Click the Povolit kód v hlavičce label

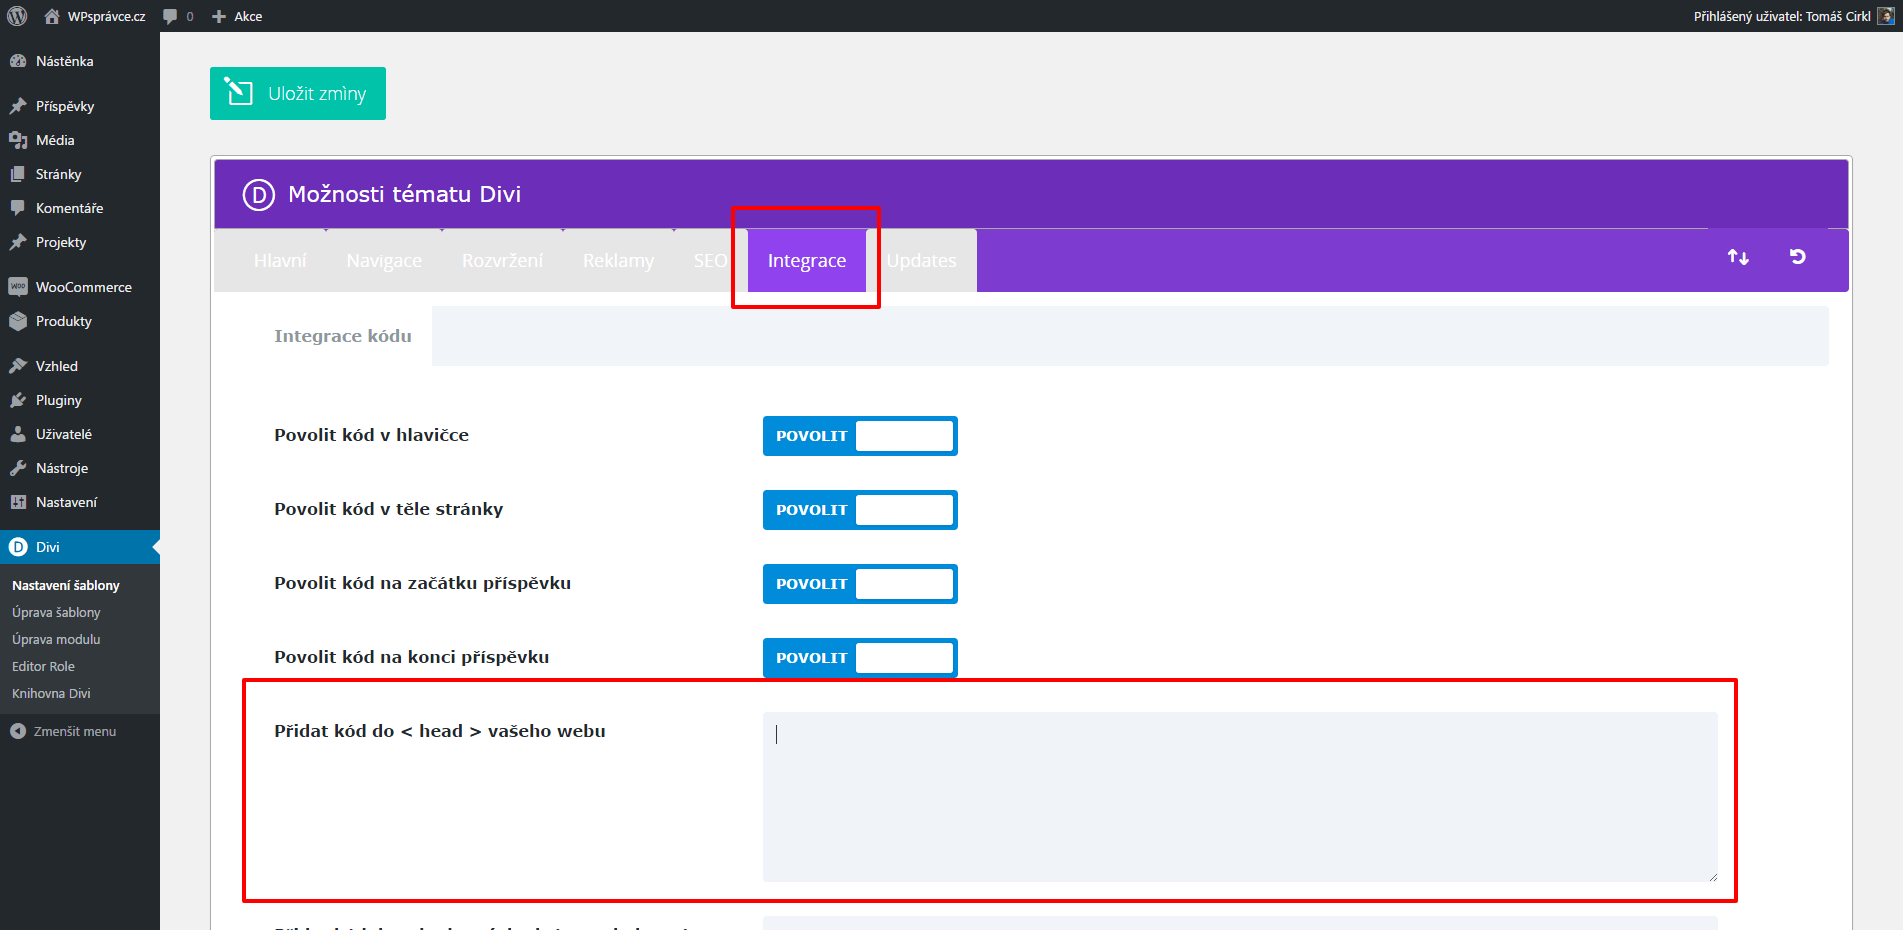pos(372,435)
